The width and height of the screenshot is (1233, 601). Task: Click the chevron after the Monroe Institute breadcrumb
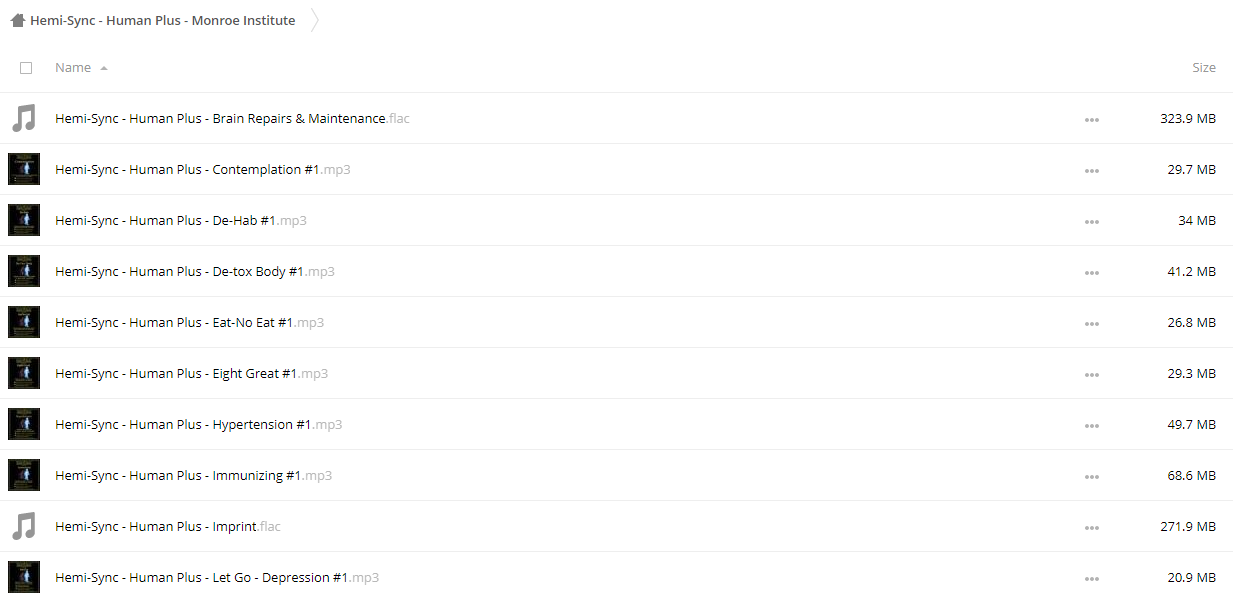[315, 20]
